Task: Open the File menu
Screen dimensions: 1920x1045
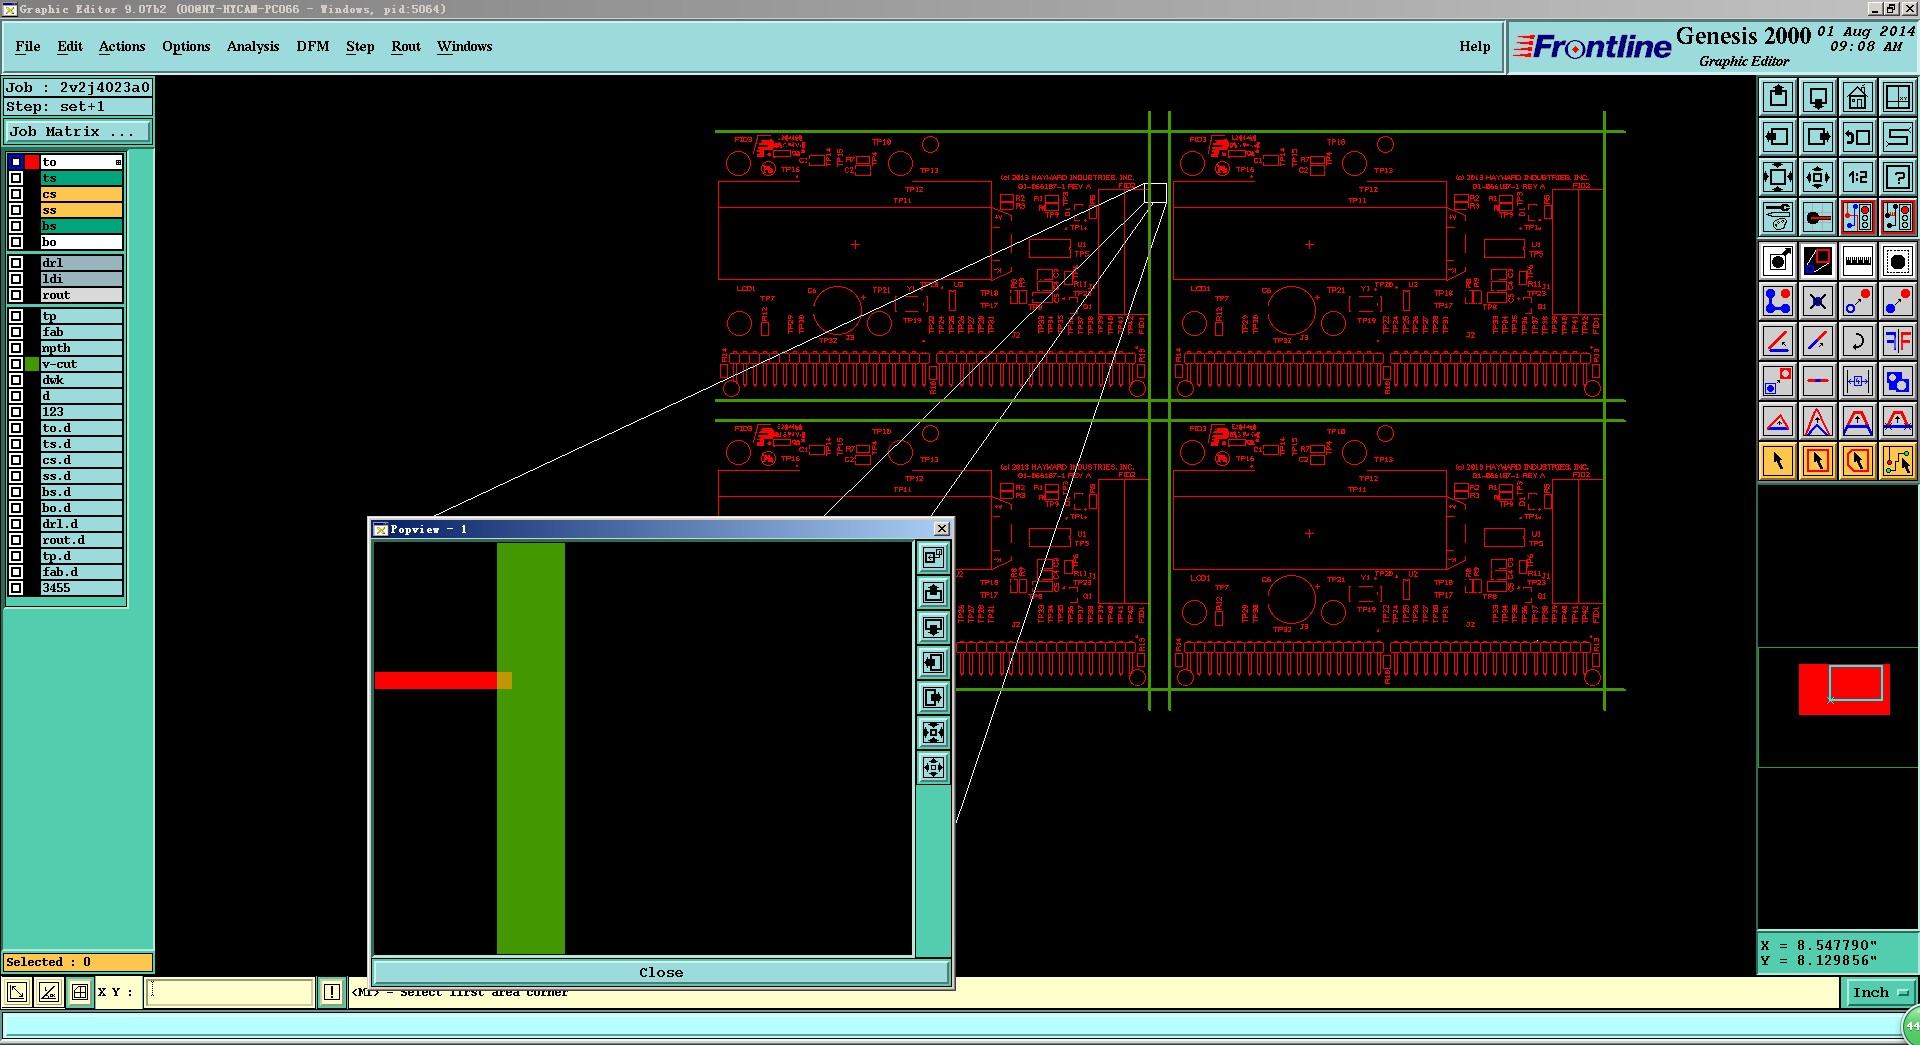Action: coord(28,46)
